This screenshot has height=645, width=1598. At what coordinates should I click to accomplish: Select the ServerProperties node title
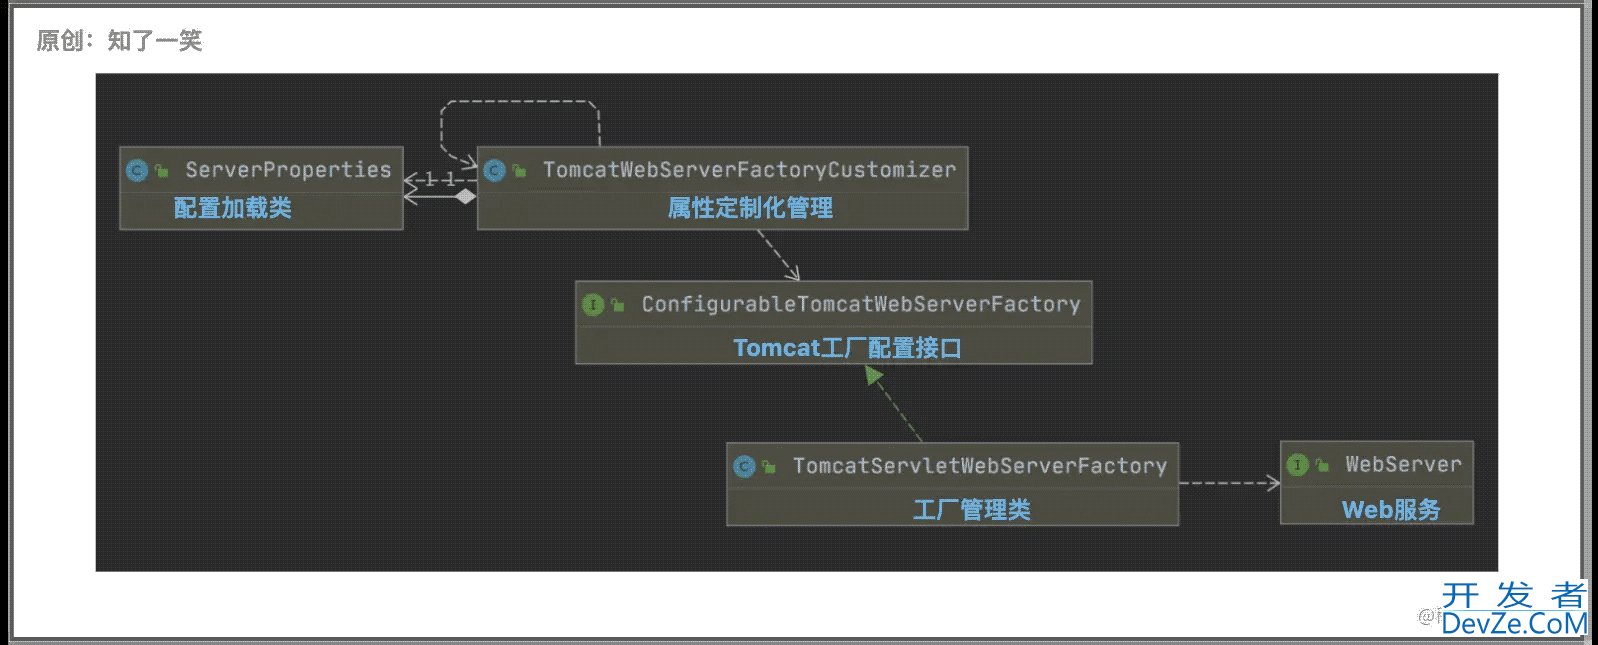pos(288,170)
